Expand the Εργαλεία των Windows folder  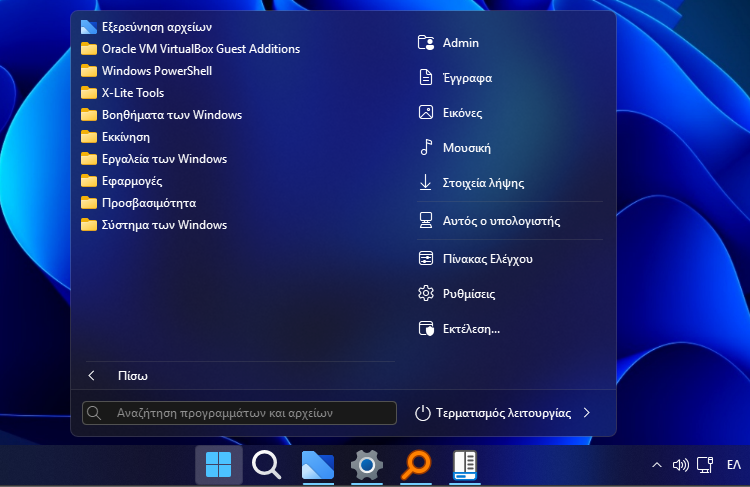tap(154, 159)
